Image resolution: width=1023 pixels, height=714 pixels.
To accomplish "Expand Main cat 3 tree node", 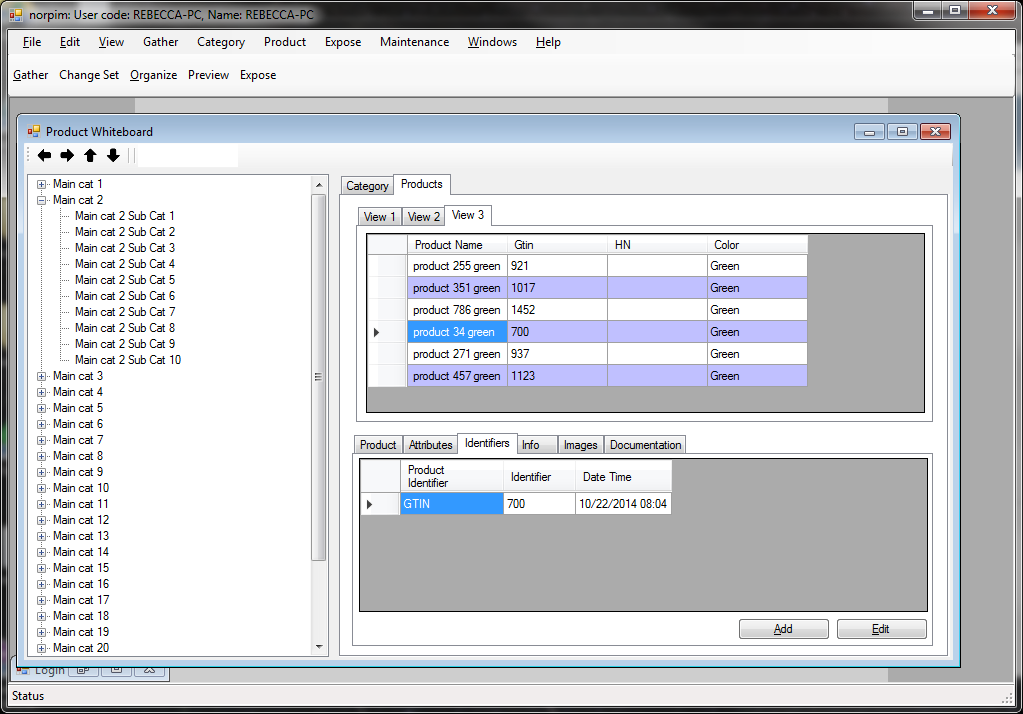I will (42, 377).
